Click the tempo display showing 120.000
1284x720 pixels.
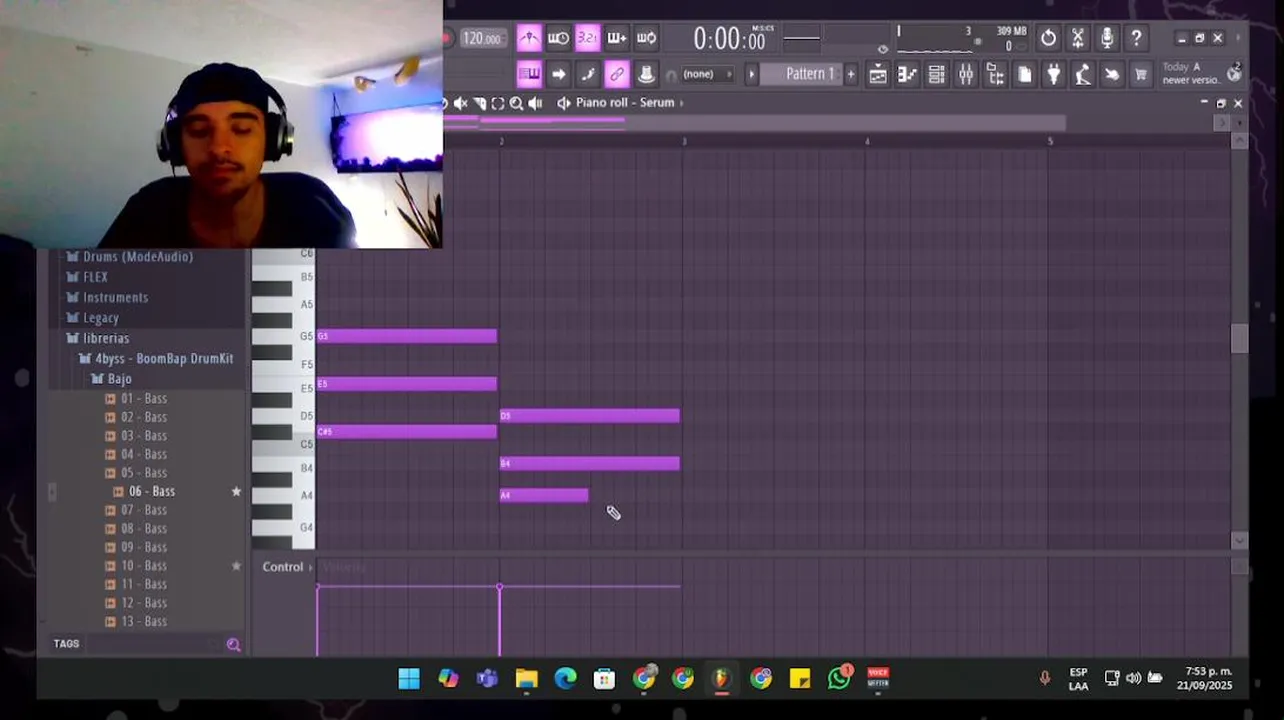(482, 39)
